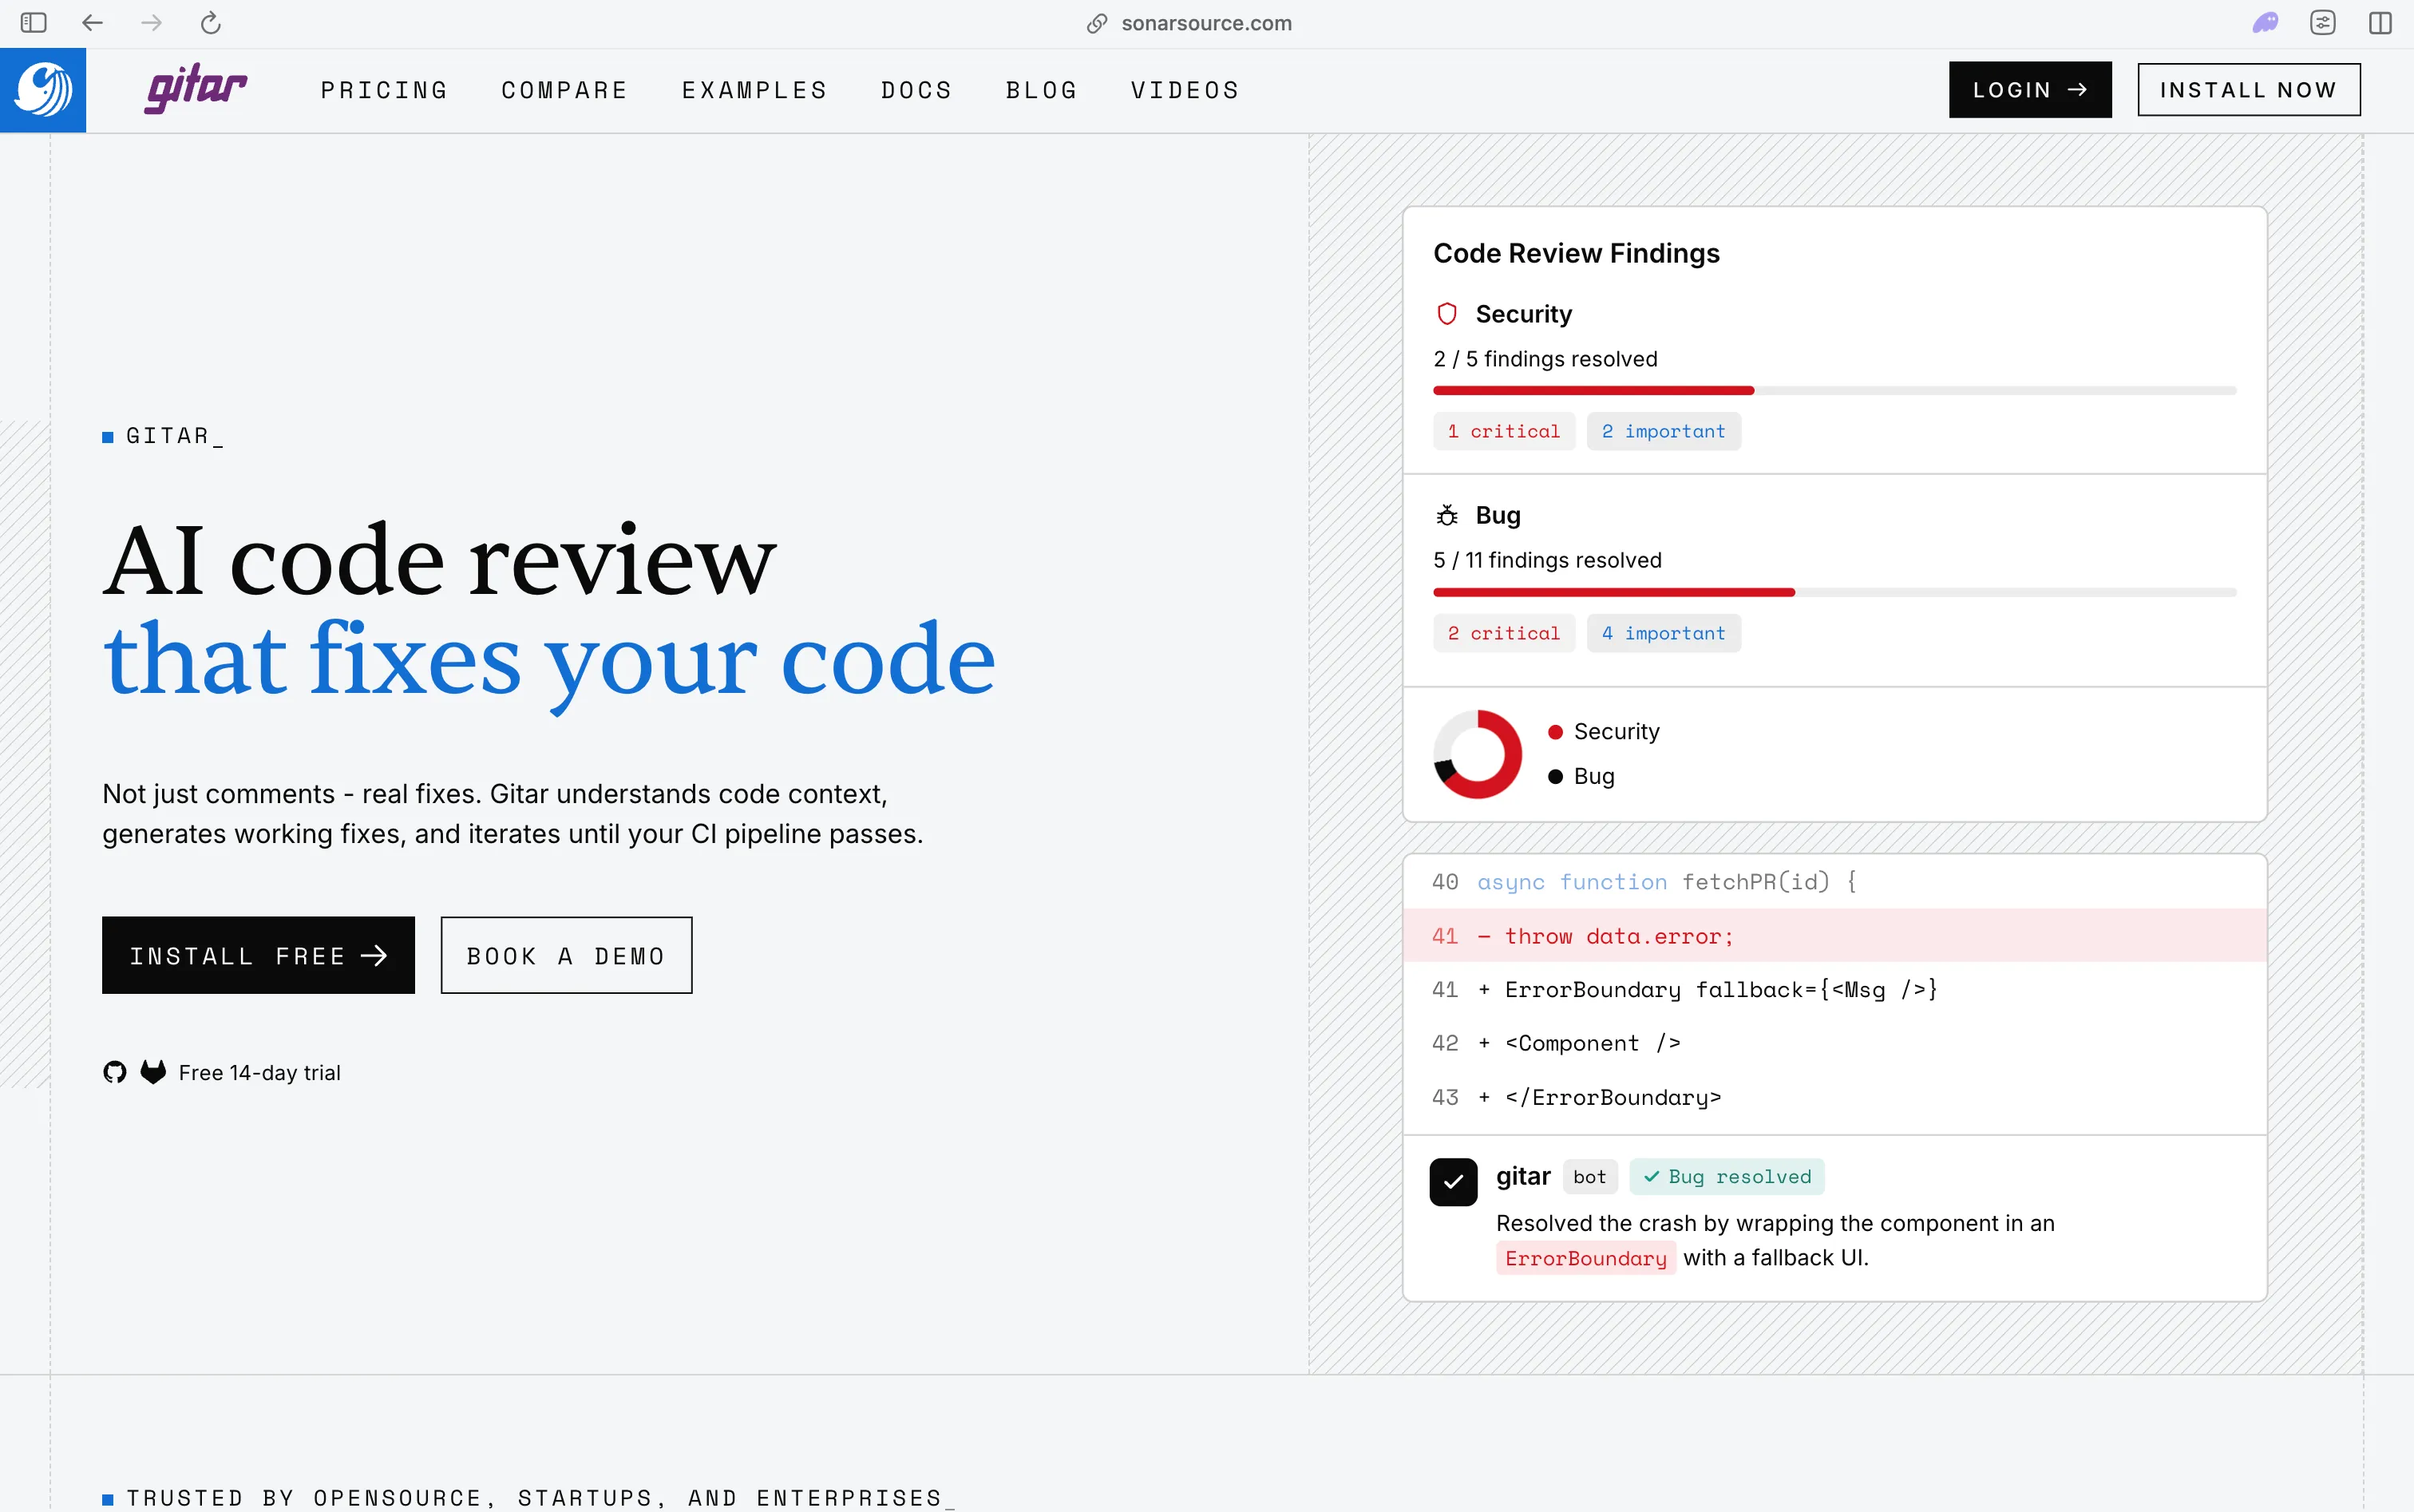Click the LOGIN button
Image resolution: width=2414 pixels, height=1512 pixels.
click(2030, 90)
